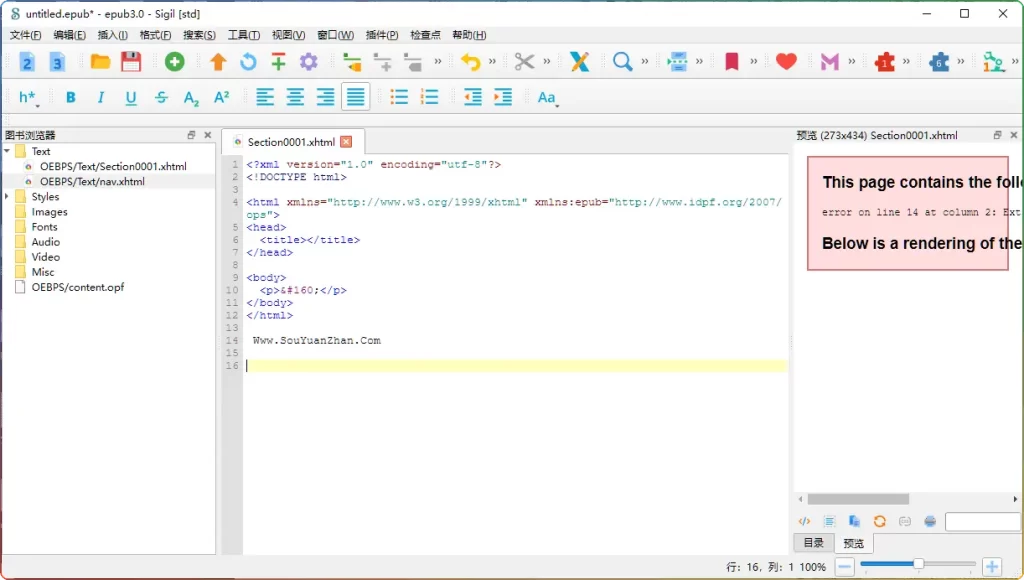Expand toolbar overflow after search icon
The width and height of the screenshot is (1024, 580).
pos(645,62)
